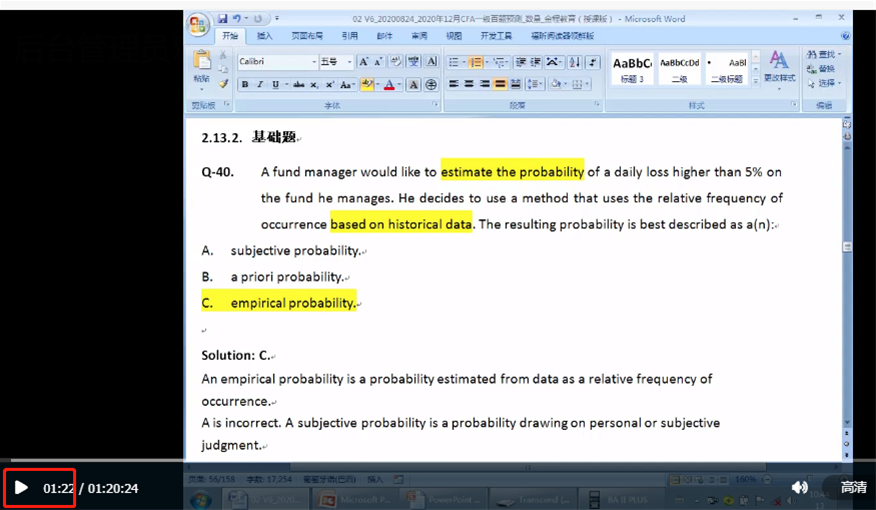Redo action in quick access toolbar
876x510 pixels.
pos(258,18)
